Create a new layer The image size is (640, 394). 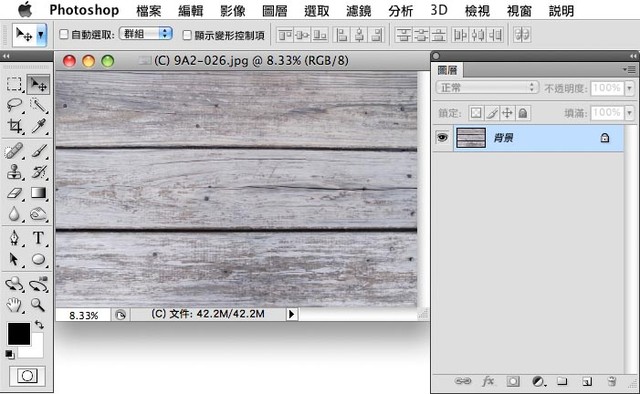click(x=587, y=381)
